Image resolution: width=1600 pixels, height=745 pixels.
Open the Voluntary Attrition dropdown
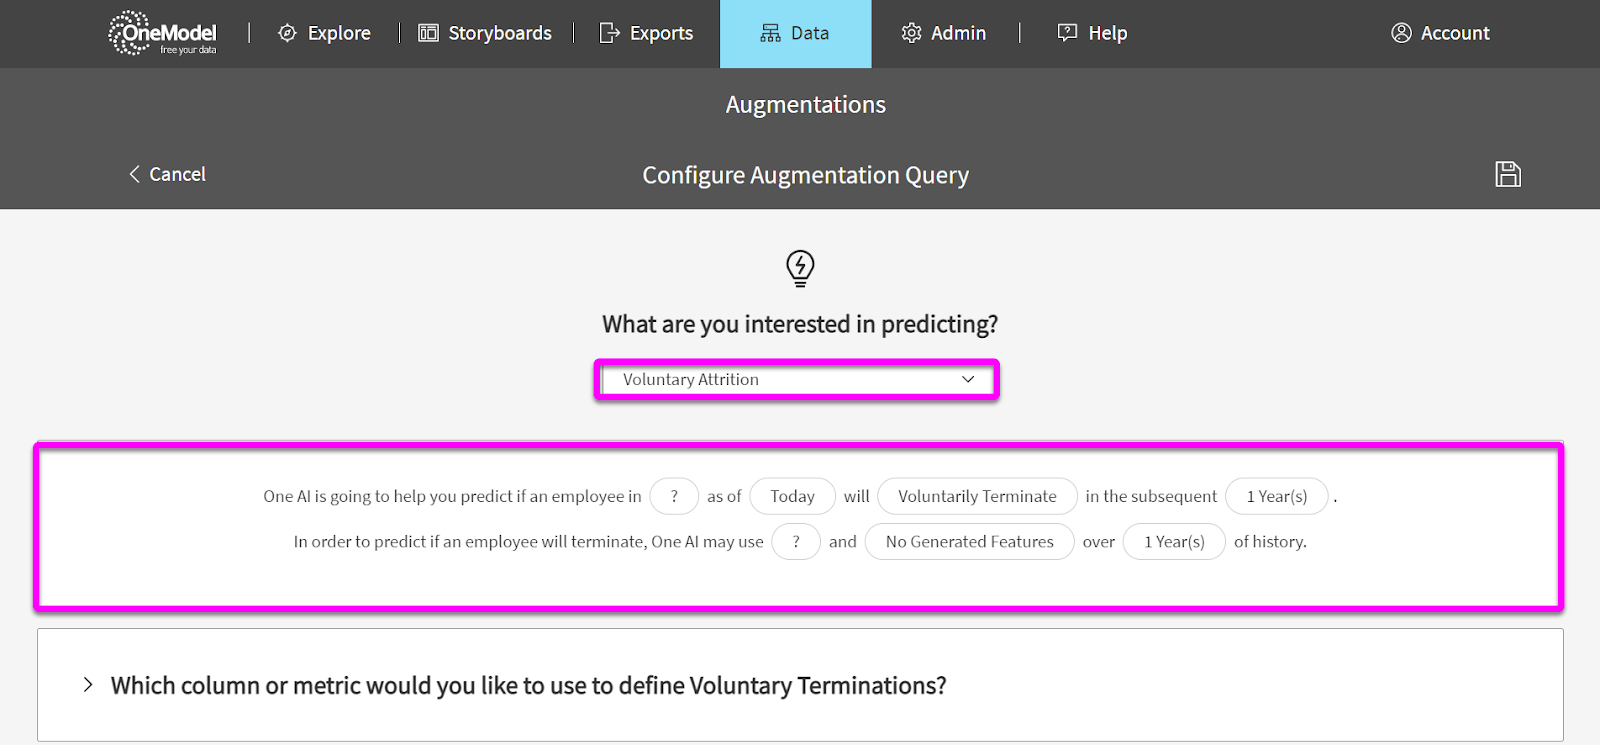[x=797, y=380]
